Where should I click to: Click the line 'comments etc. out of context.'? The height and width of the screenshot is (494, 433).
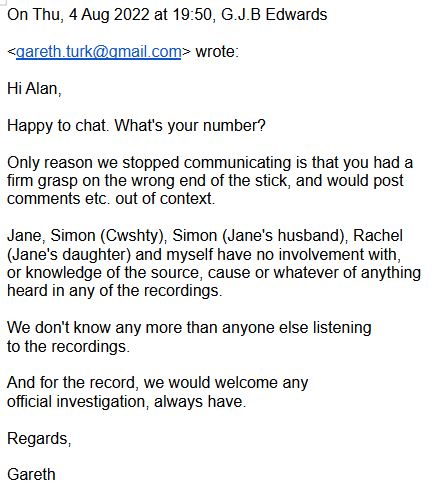click(x=111, y=199)
